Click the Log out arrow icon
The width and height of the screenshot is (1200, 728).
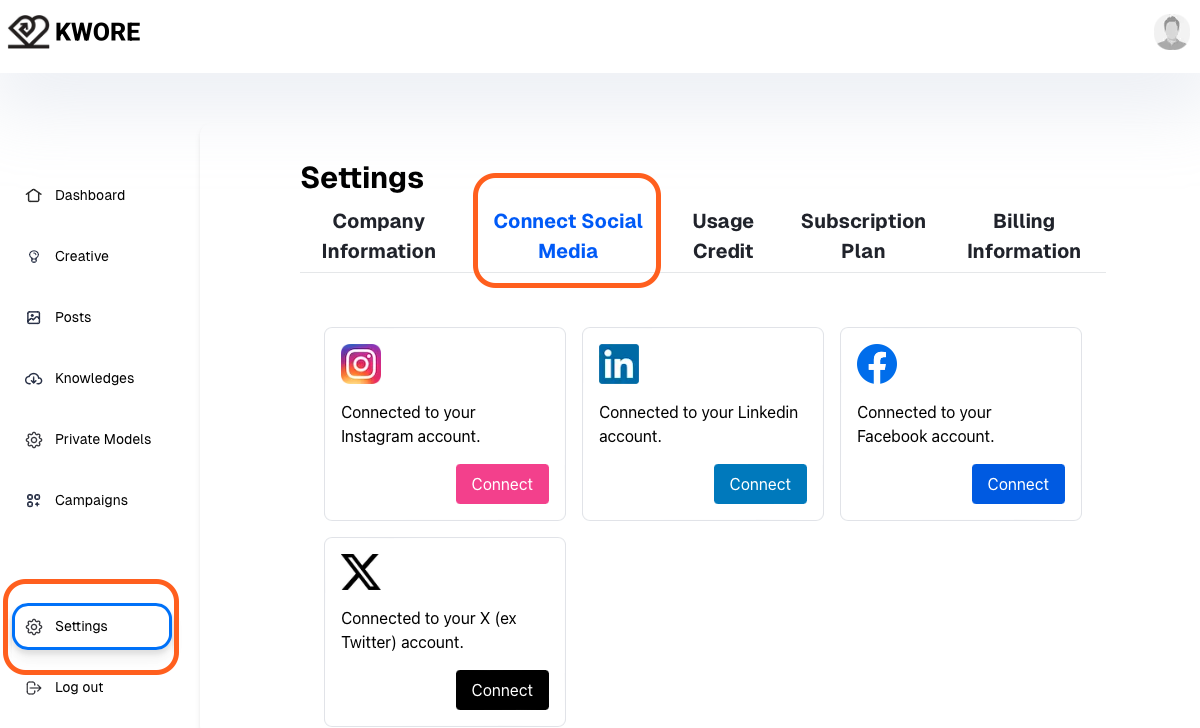pos(34,687)
